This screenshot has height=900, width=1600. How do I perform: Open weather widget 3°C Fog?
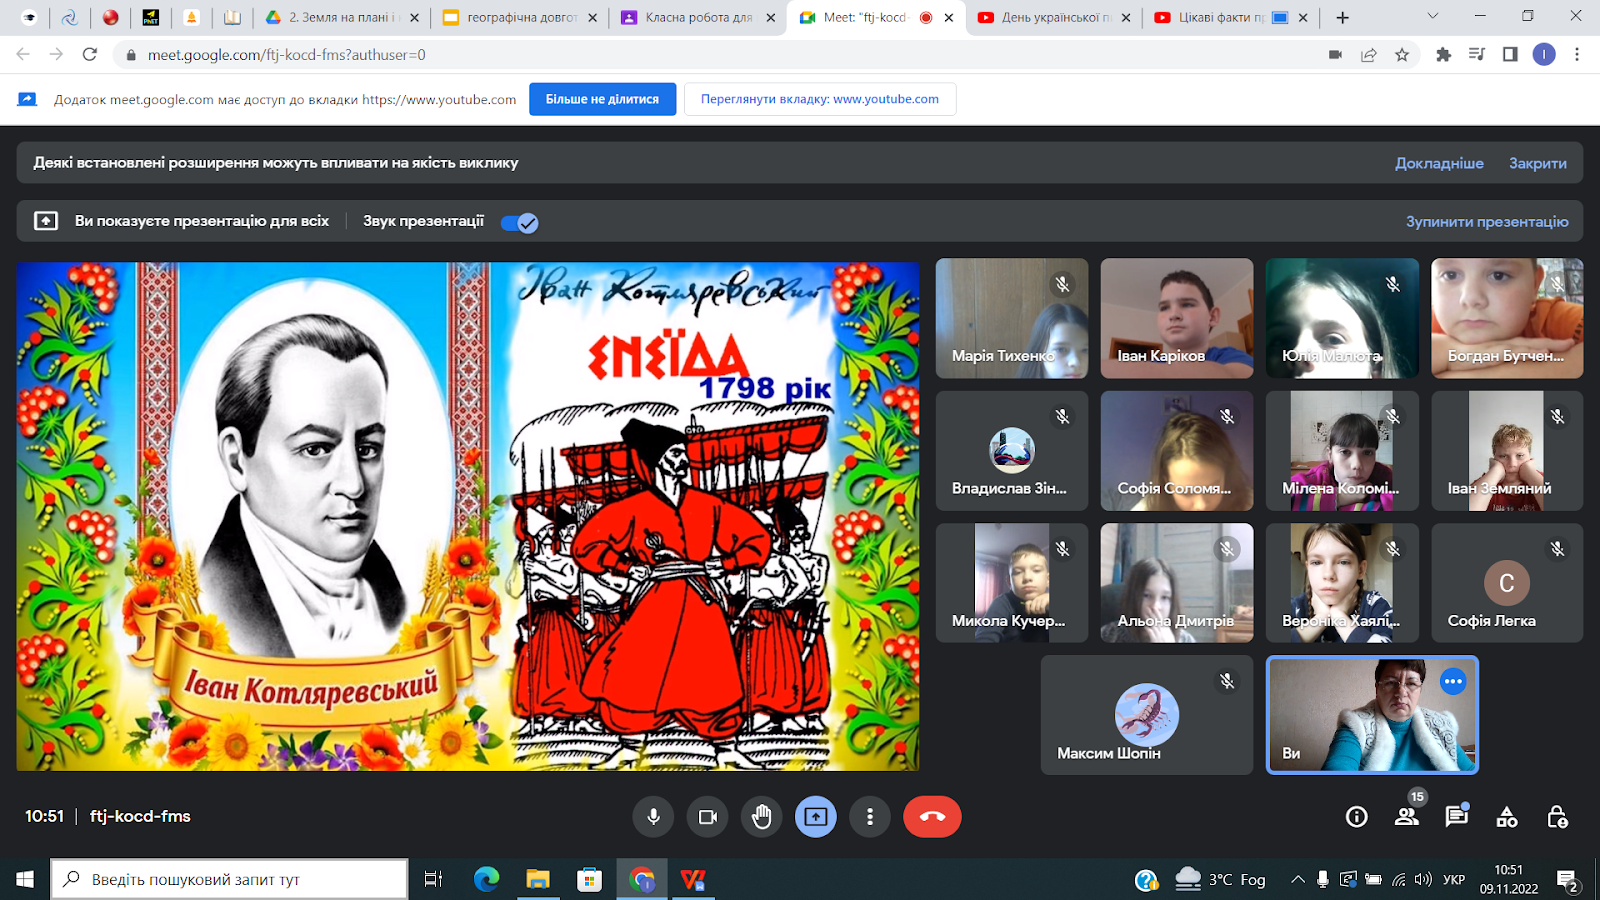tap(1221, 879)
